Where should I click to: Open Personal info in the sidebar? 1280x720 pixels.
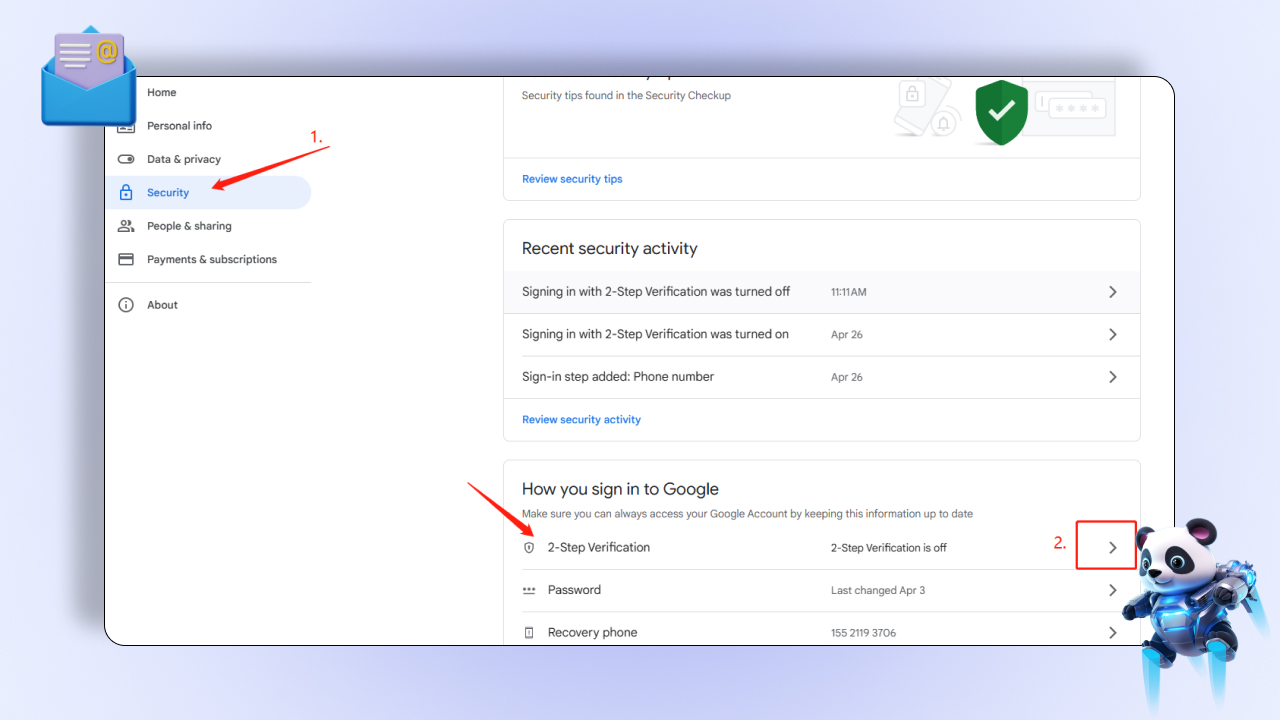pos(179,126)
